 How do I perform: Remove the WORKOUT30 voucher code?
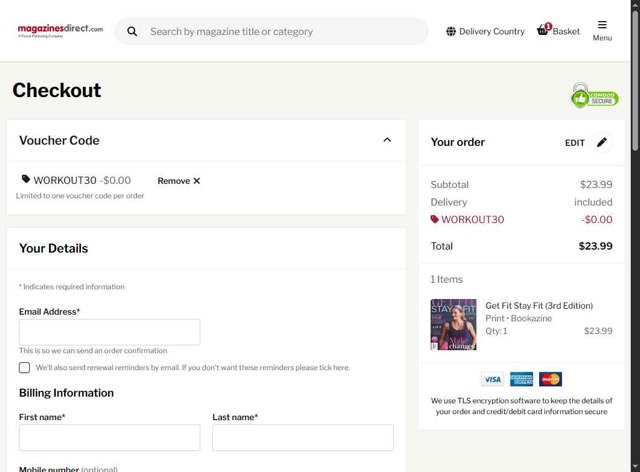(179, 181)
